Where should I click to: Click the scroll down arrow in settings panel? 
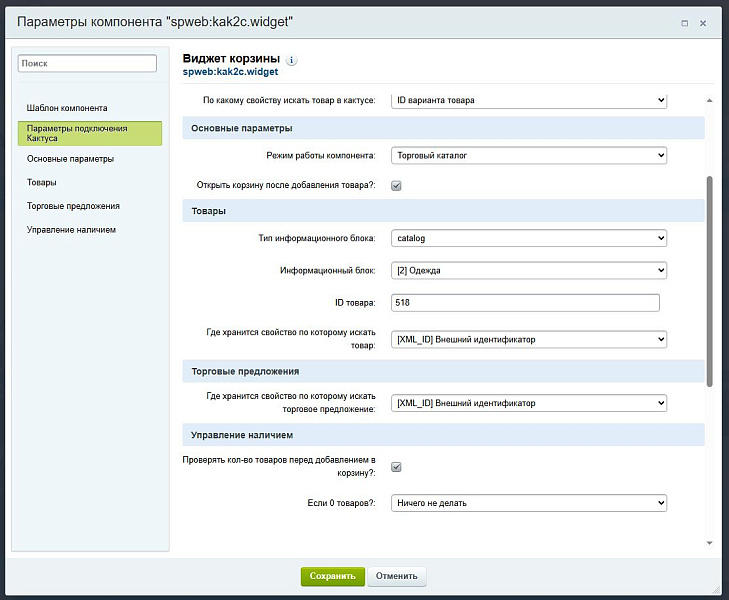710,542
